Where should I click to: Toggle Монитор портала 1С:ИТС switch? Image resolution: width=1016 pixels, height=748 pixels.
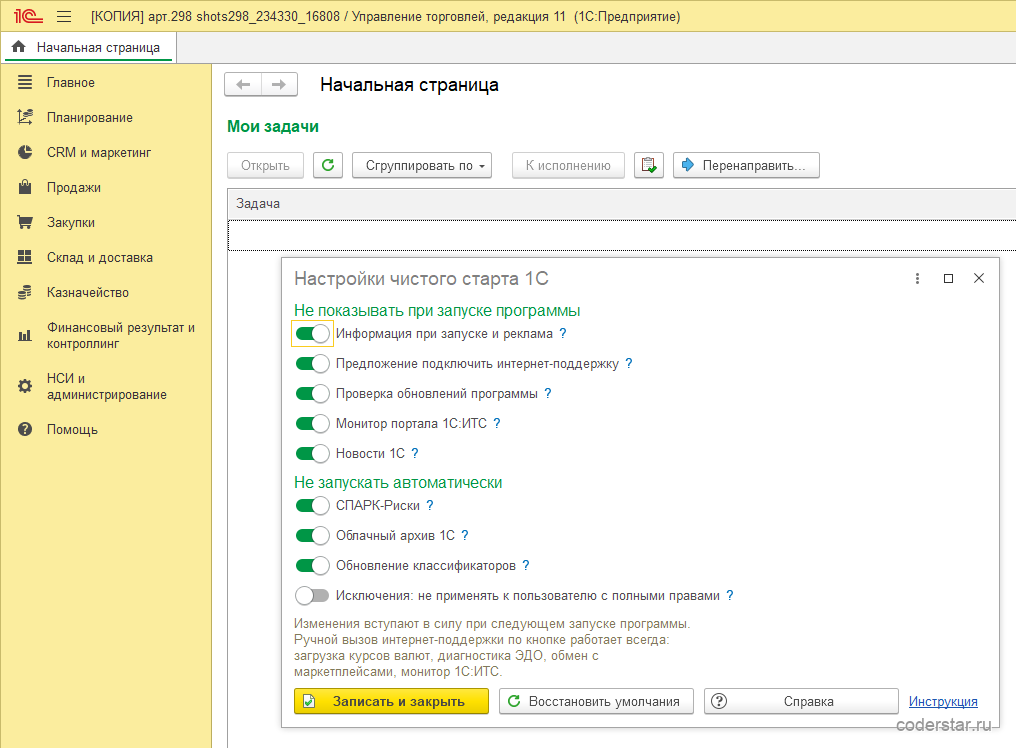(312, 423)
